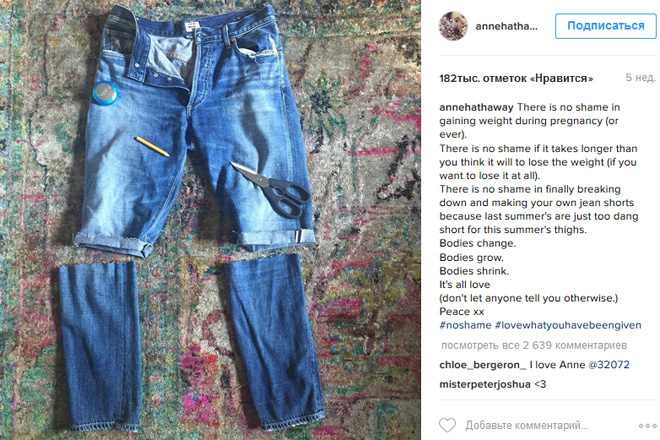Open chloe_bergeron_ commenter profile

point(483,365)
